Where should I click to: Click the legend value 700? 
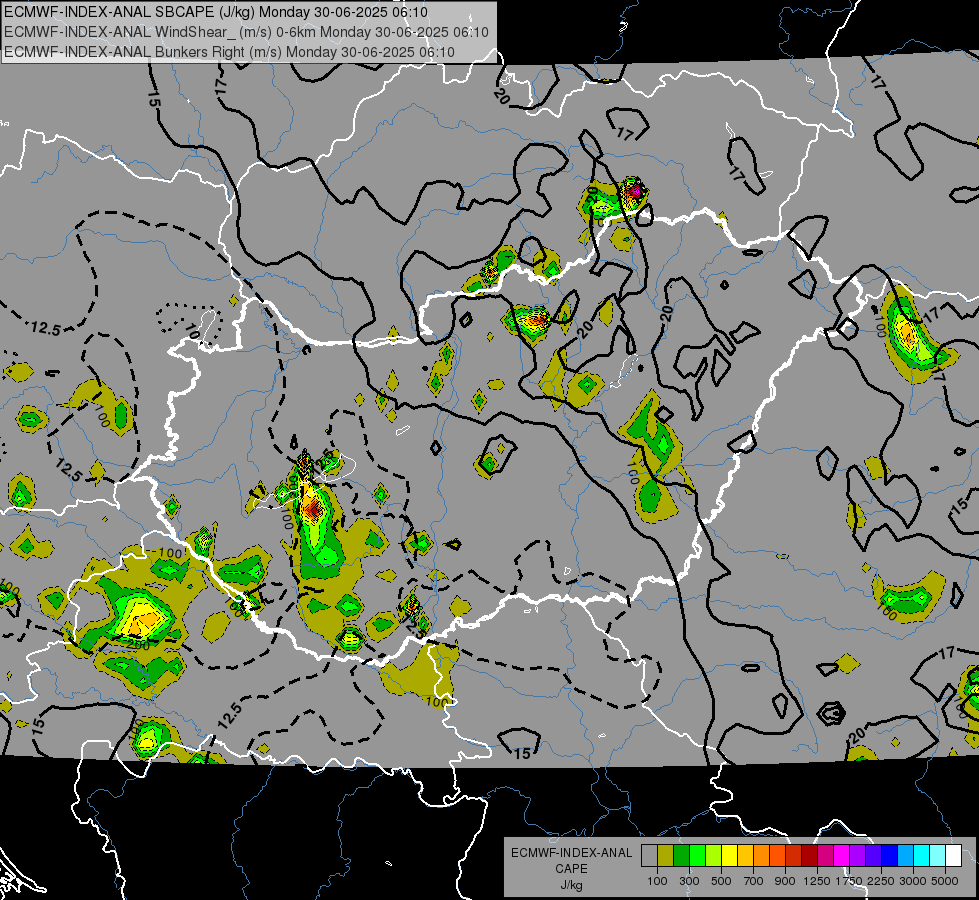[754, 881]
